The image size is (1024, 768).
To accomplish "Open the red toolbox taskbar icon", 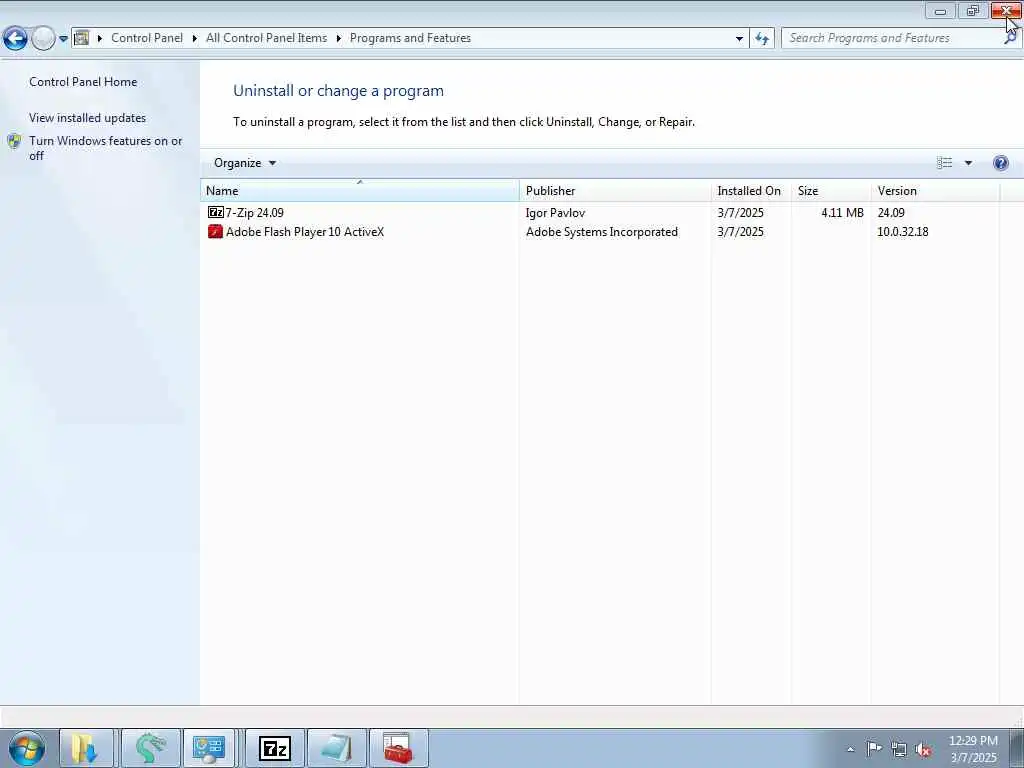I will click(398, 748).
